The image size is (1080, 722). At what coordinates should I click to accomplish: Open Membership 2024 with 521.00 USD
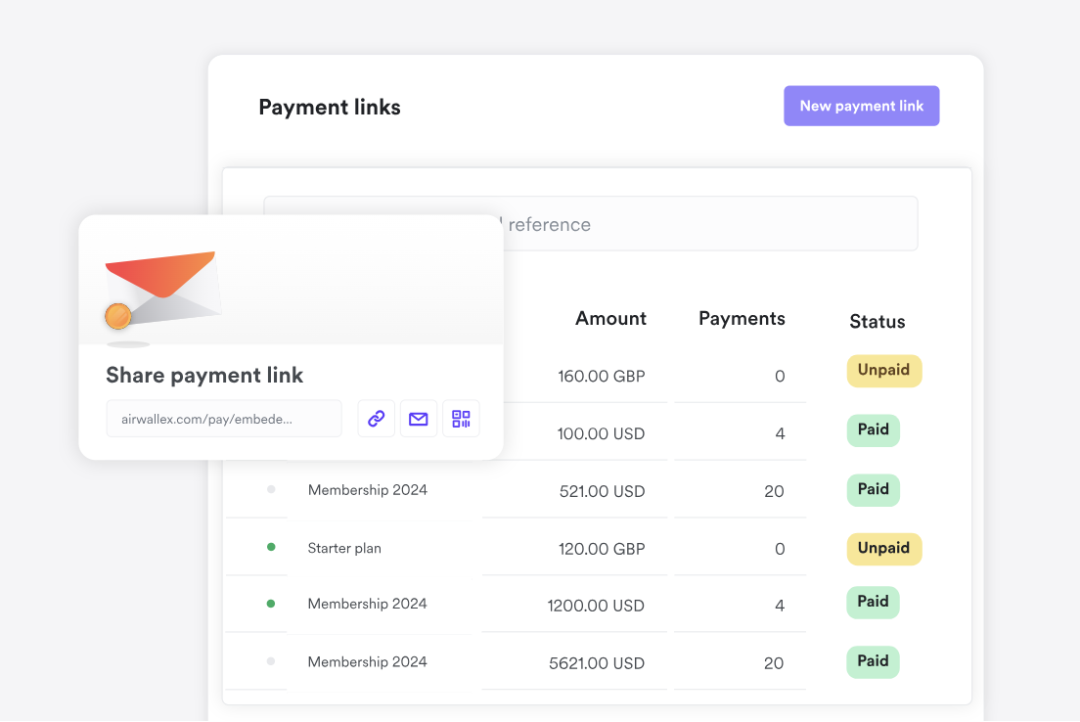point(367,490)
